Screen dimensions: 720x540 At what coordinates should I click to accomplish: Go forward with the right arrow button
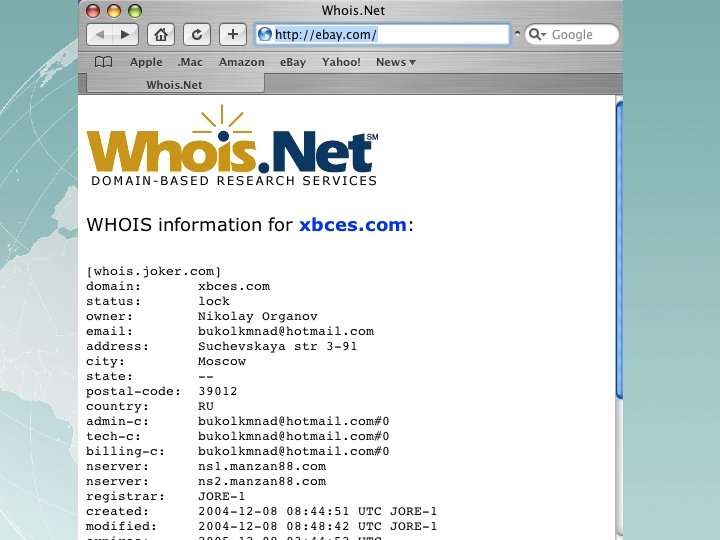coord(125,34)
